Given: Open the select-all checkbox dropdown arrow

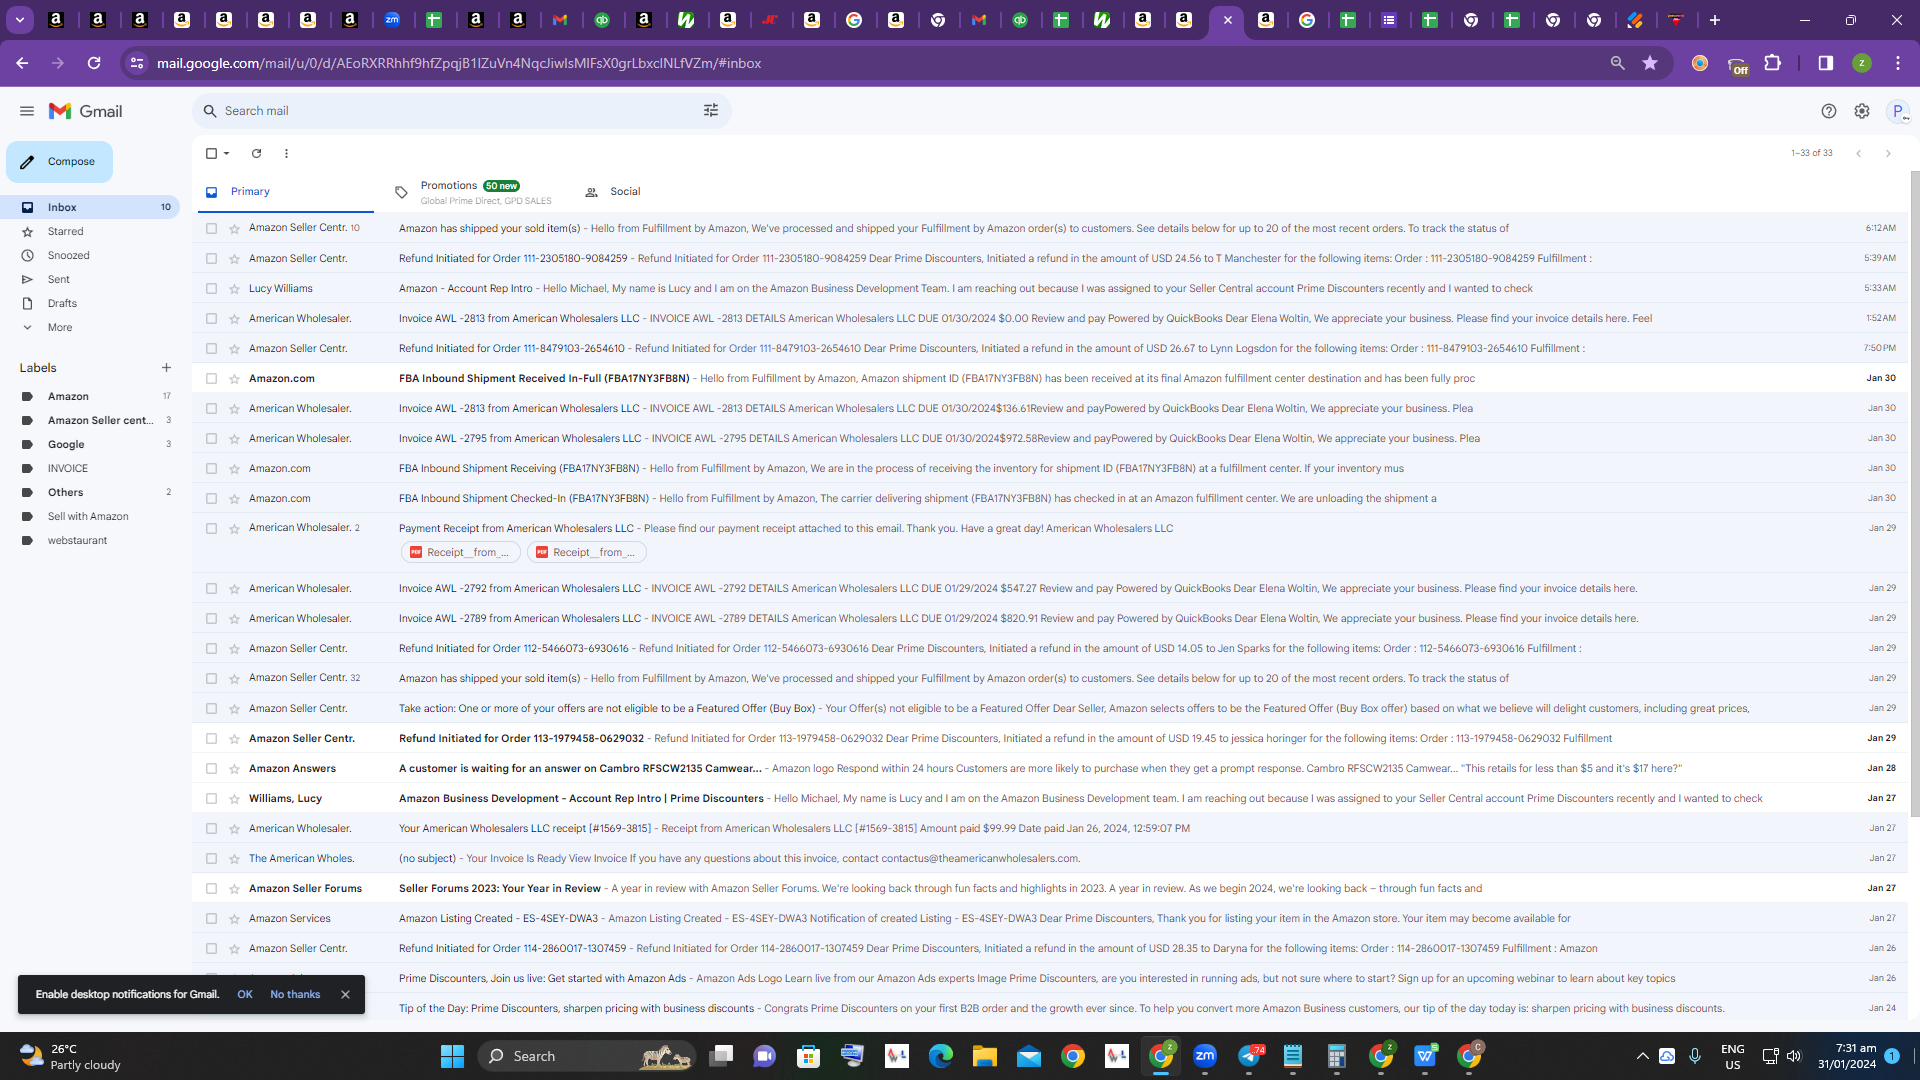Looking at the screenshot, I should pos(227,153).
